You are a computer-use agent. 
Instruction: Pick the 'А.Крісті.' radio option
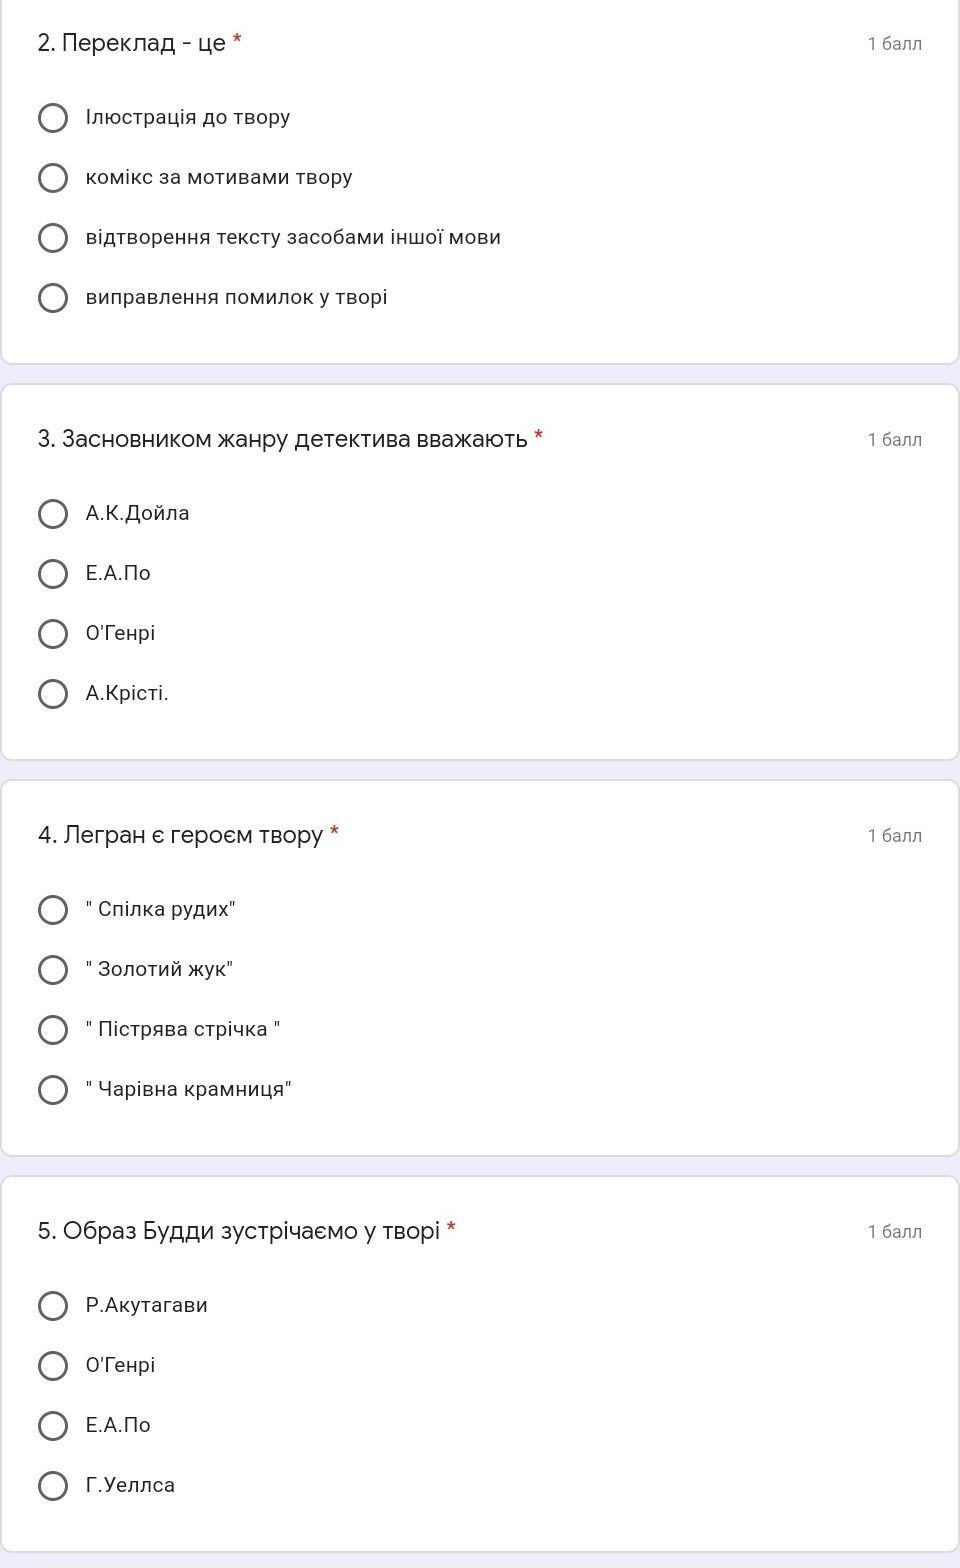53,694
